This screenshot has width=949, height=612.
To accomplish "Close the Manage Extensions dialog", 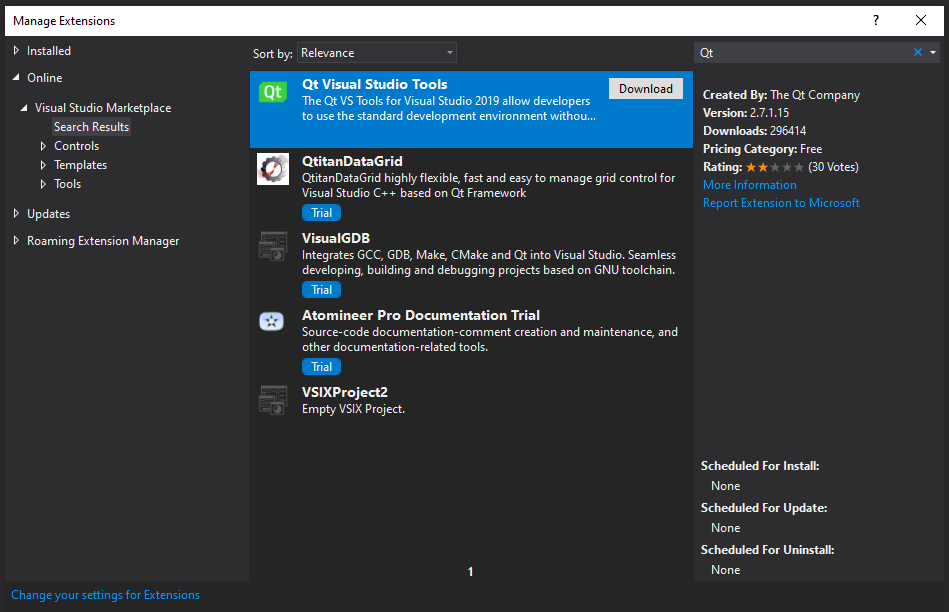I will click(921, 20).
